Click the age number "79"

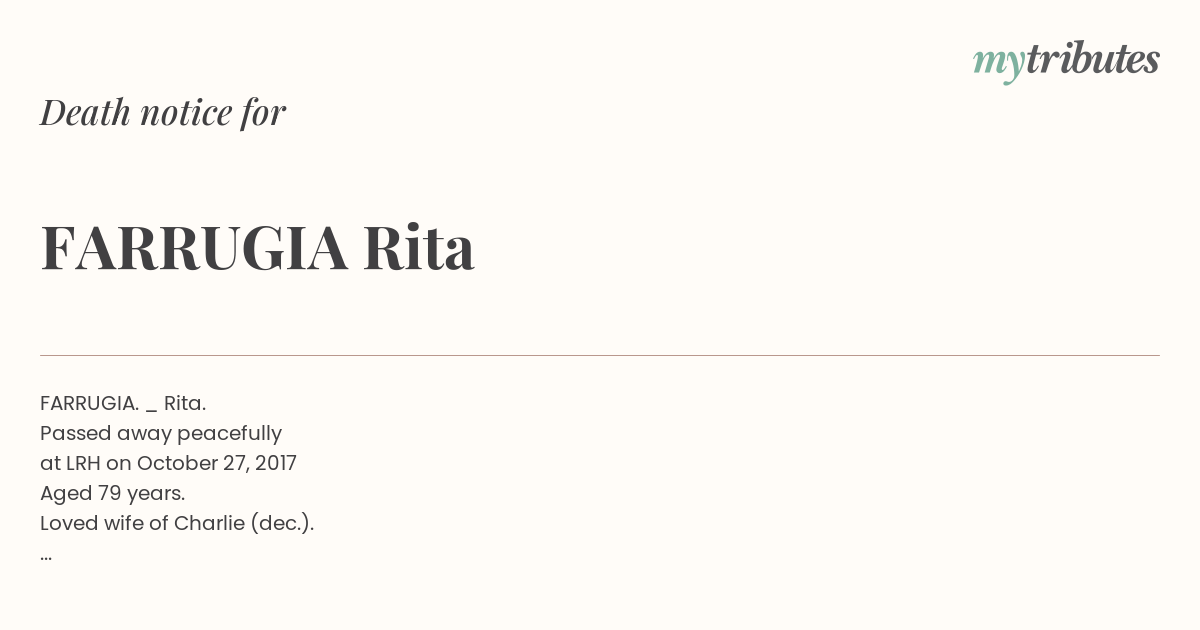pos(109,493)
